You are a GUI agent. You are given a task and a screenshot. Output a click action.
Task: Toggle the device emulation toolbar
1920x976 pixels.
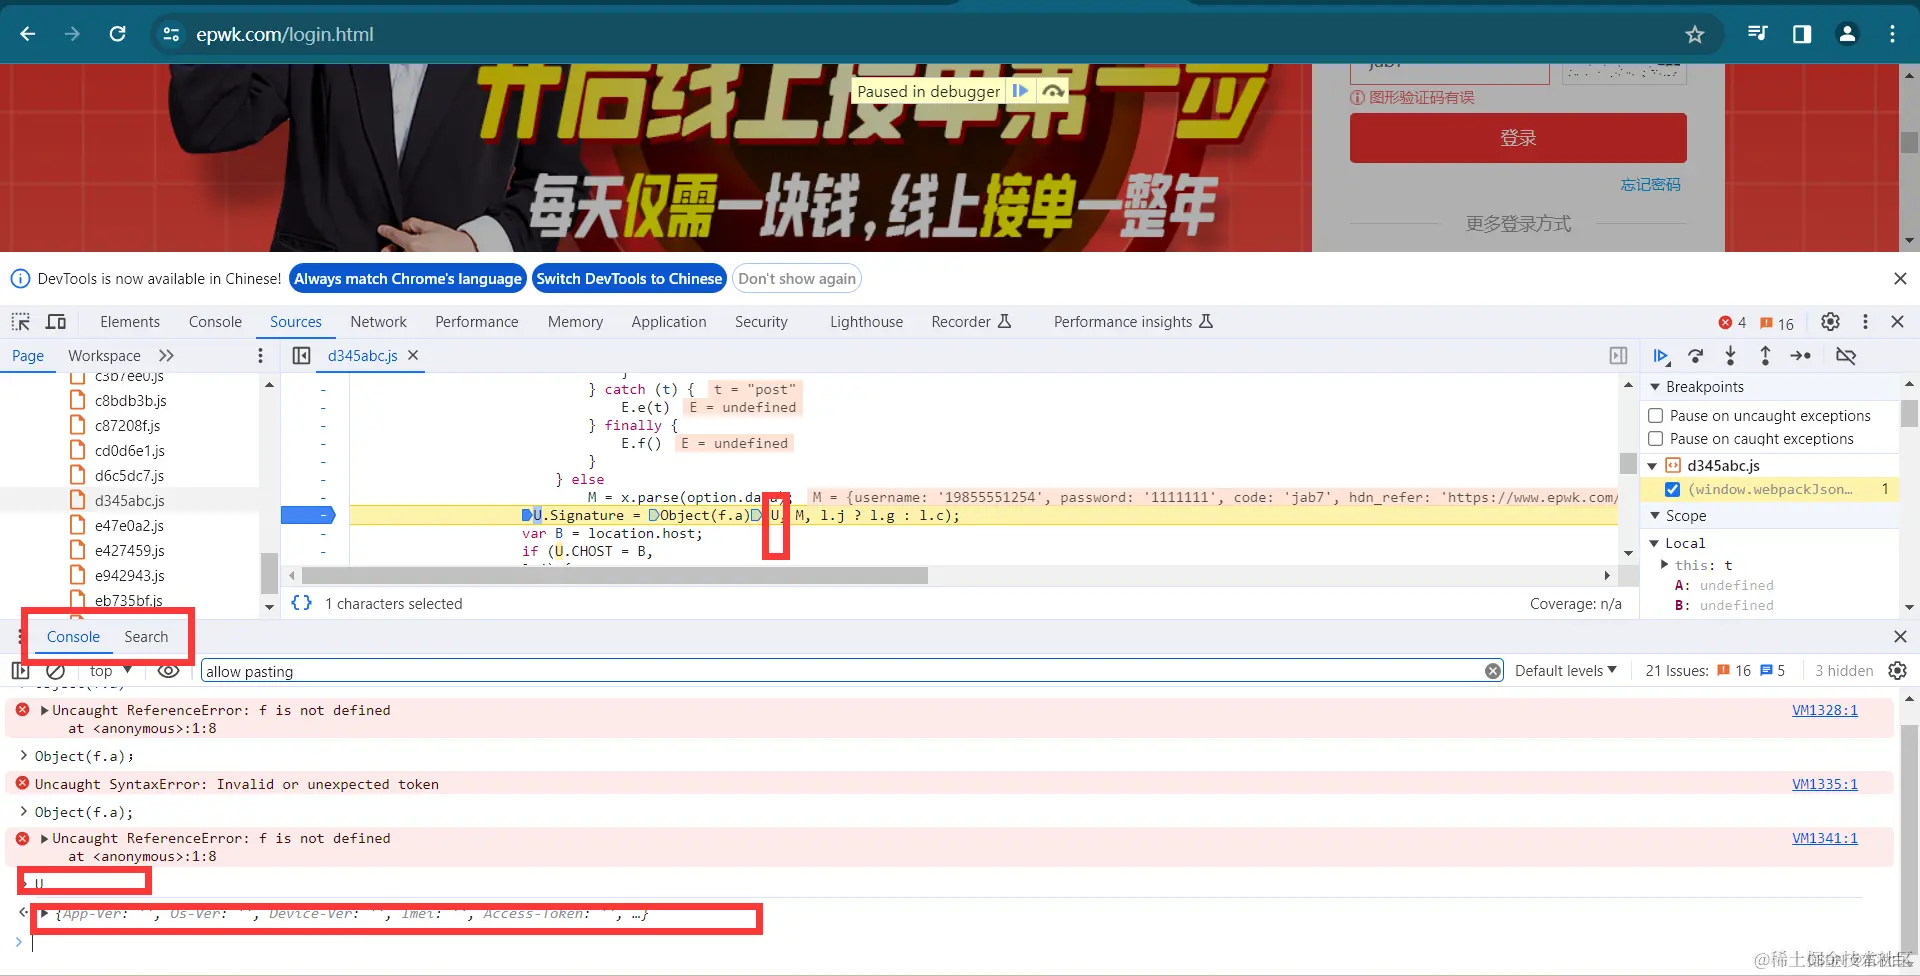coord(56,321)
